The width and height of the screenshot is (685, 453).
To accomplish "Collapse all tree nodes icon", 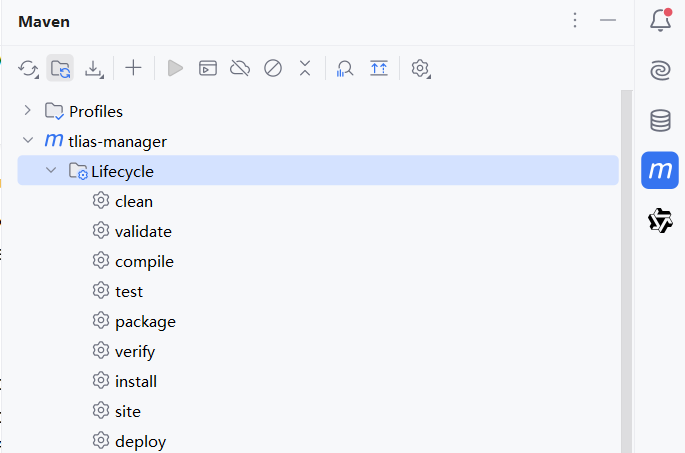I will click(305, 68).
